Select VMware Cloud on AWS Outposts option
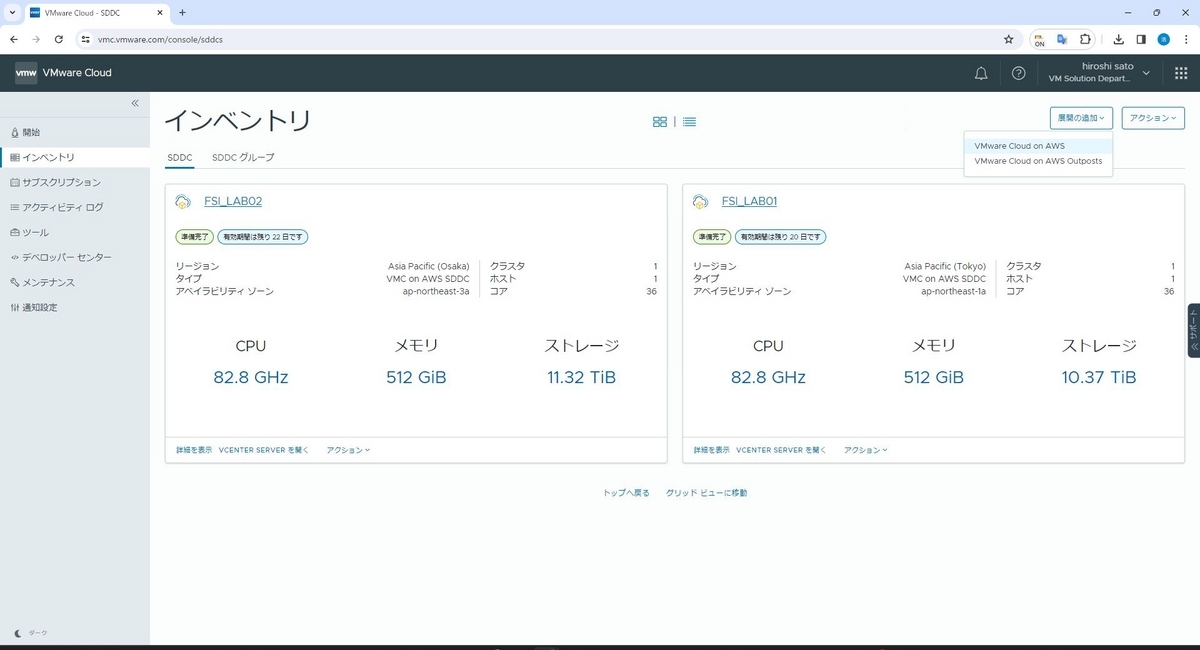The image size is (1200, 650). 1038,161
